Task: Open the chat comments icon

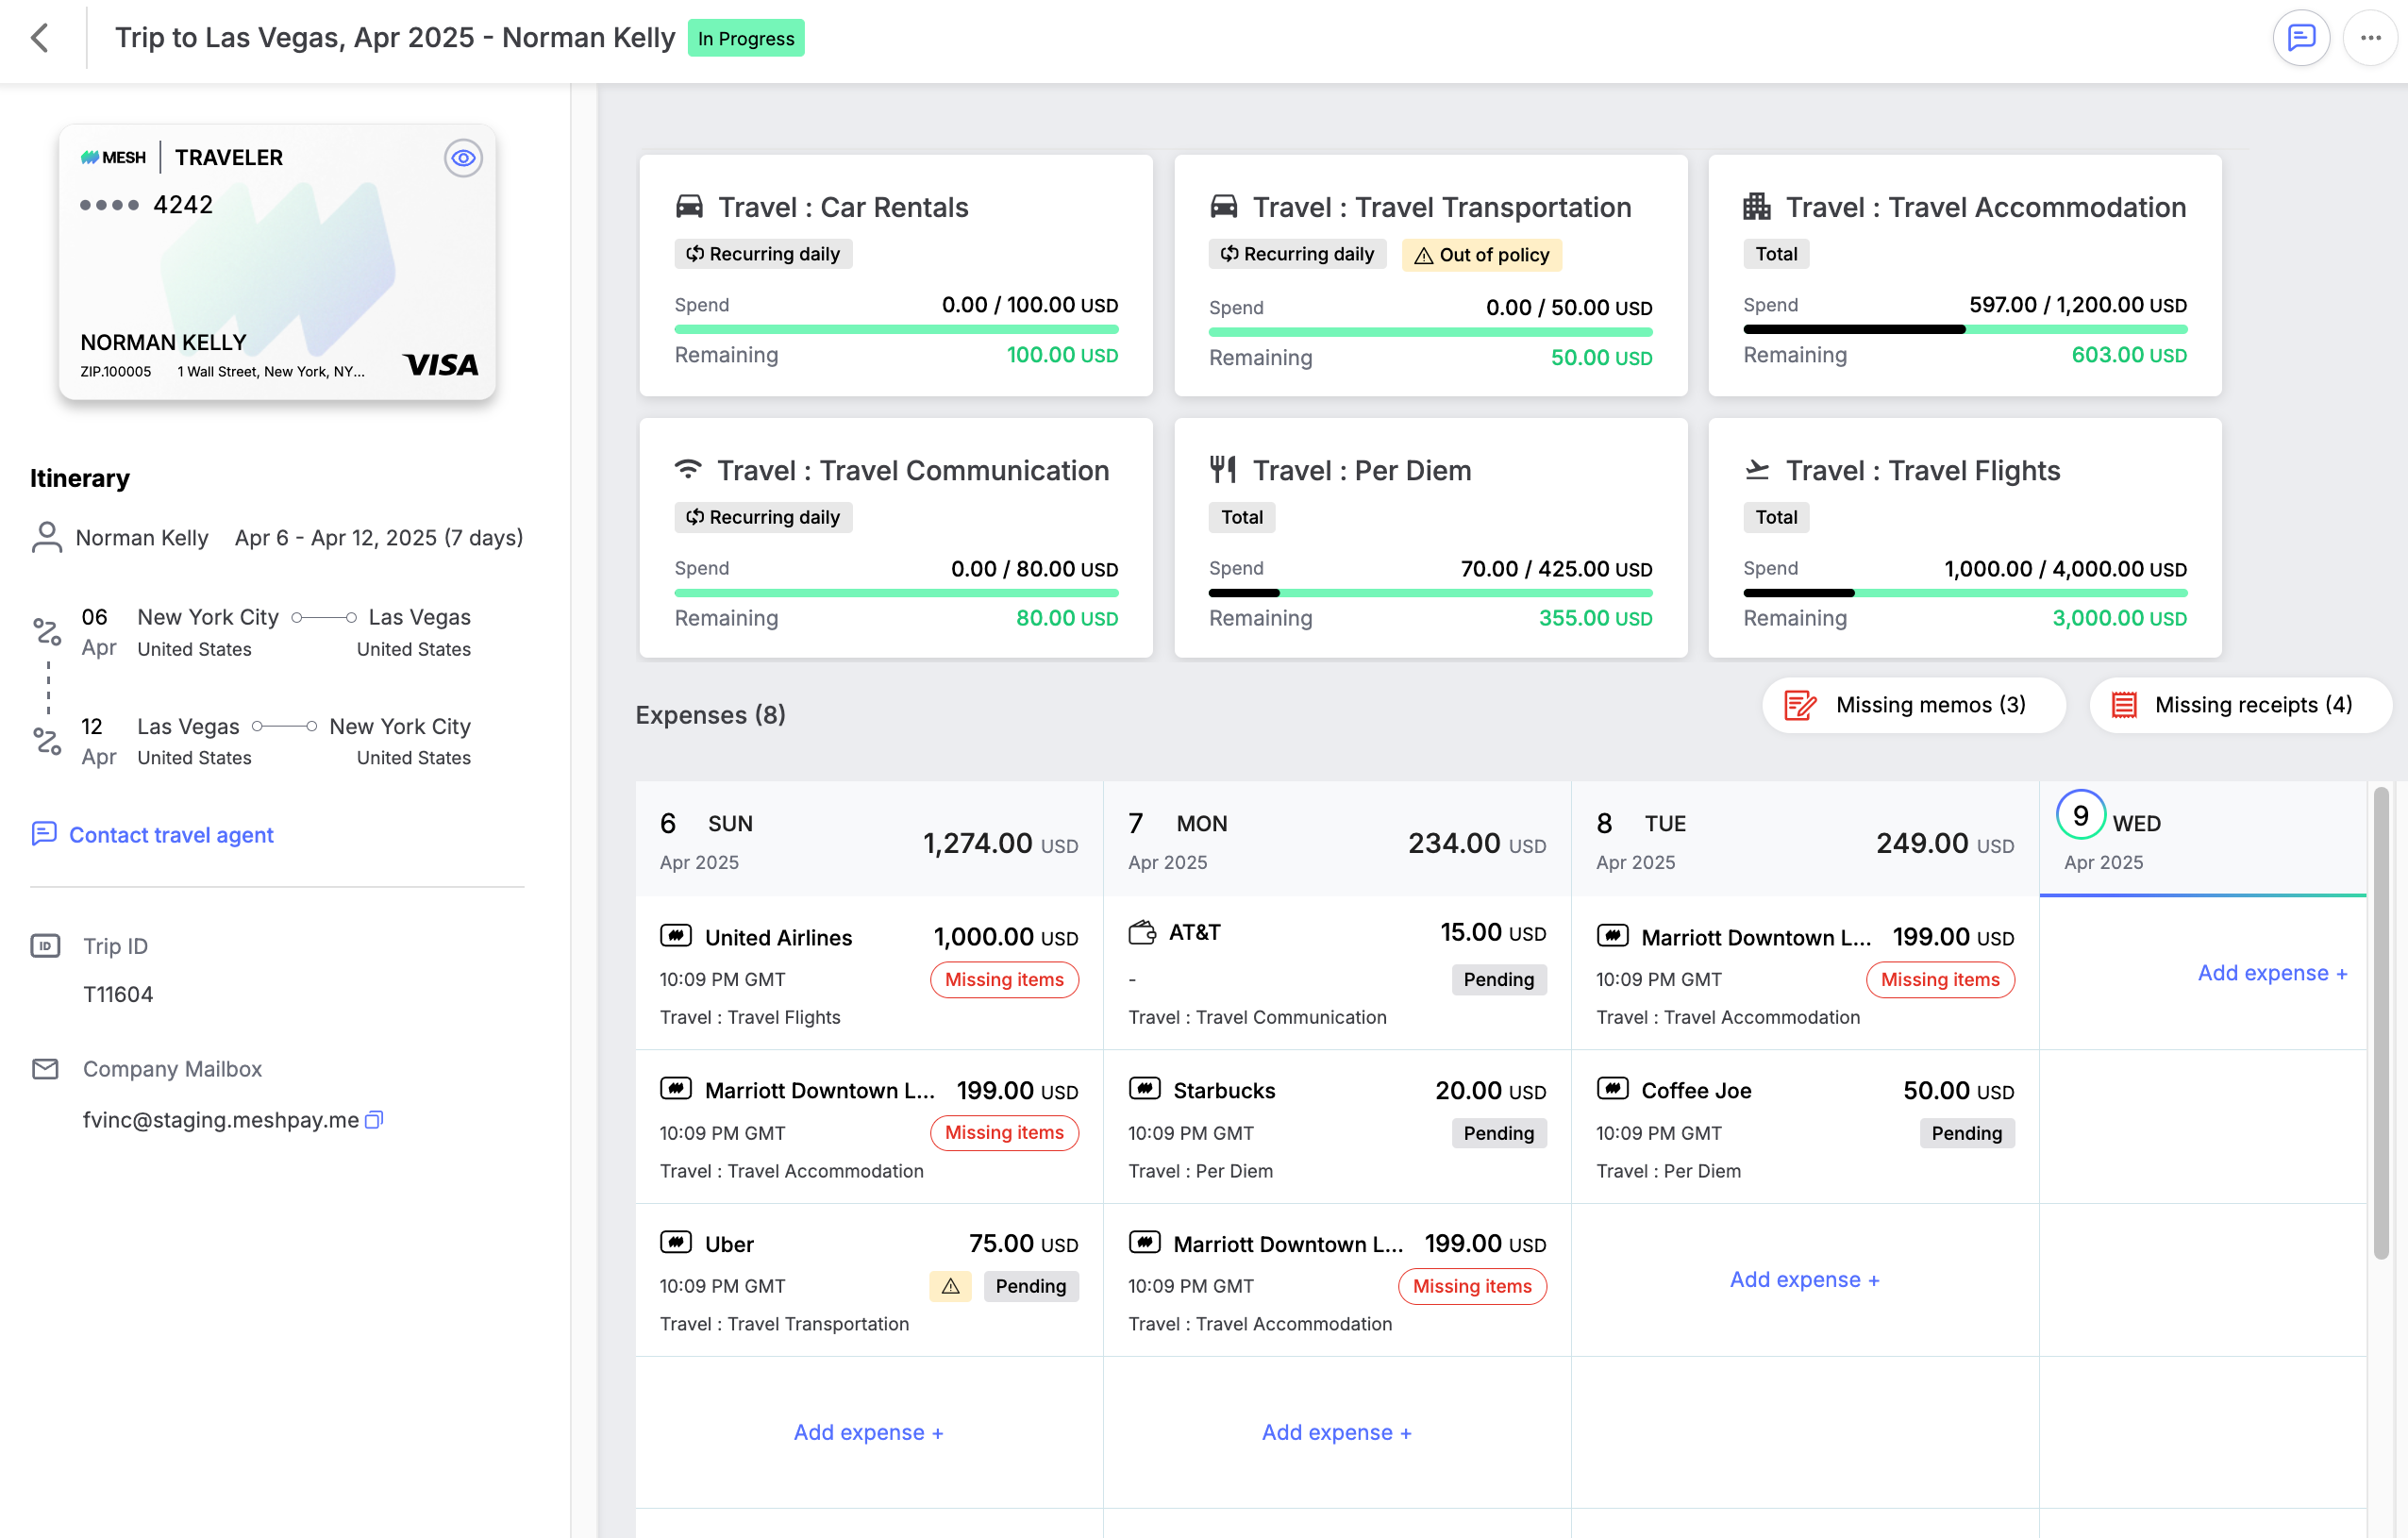Action: 2301,38
